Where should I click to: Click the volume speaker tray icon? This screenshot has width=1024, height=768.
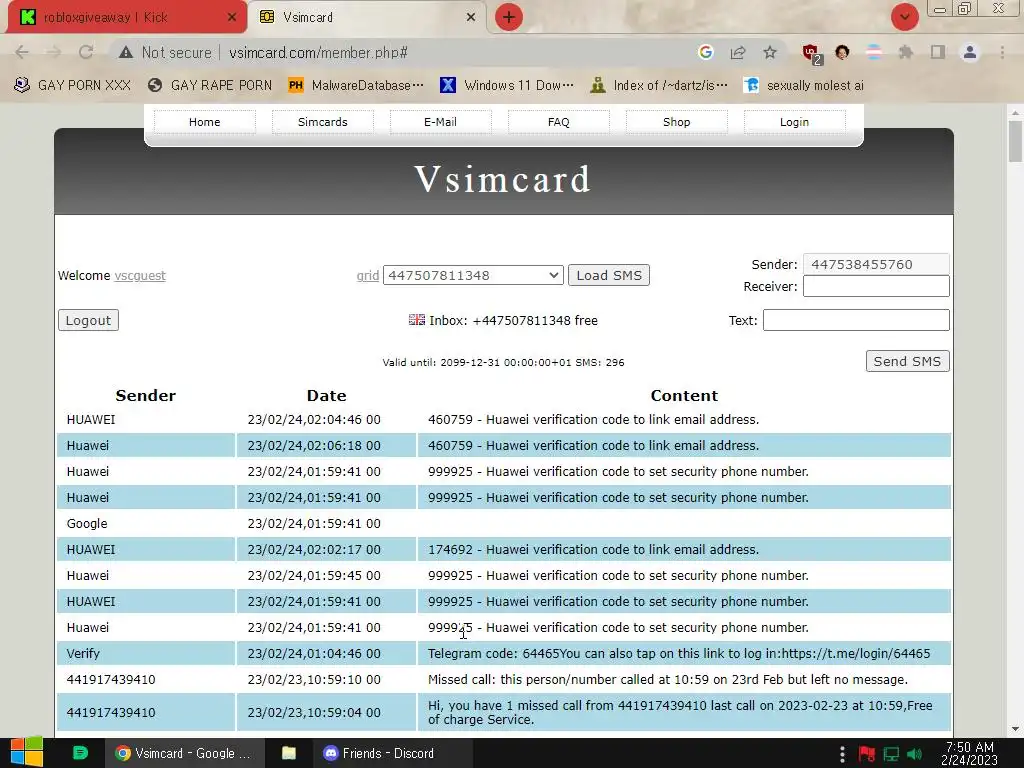click(x=915, y=754)
